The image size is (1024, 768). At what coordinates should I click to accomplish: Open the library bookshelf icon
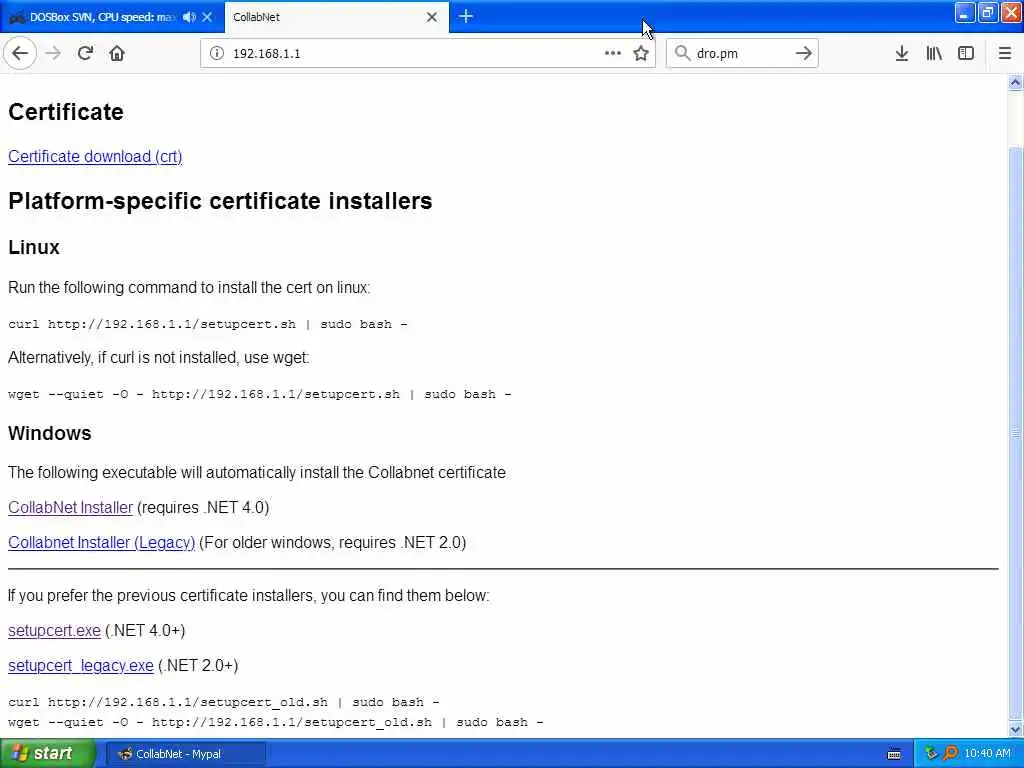(x=934, y=54)
